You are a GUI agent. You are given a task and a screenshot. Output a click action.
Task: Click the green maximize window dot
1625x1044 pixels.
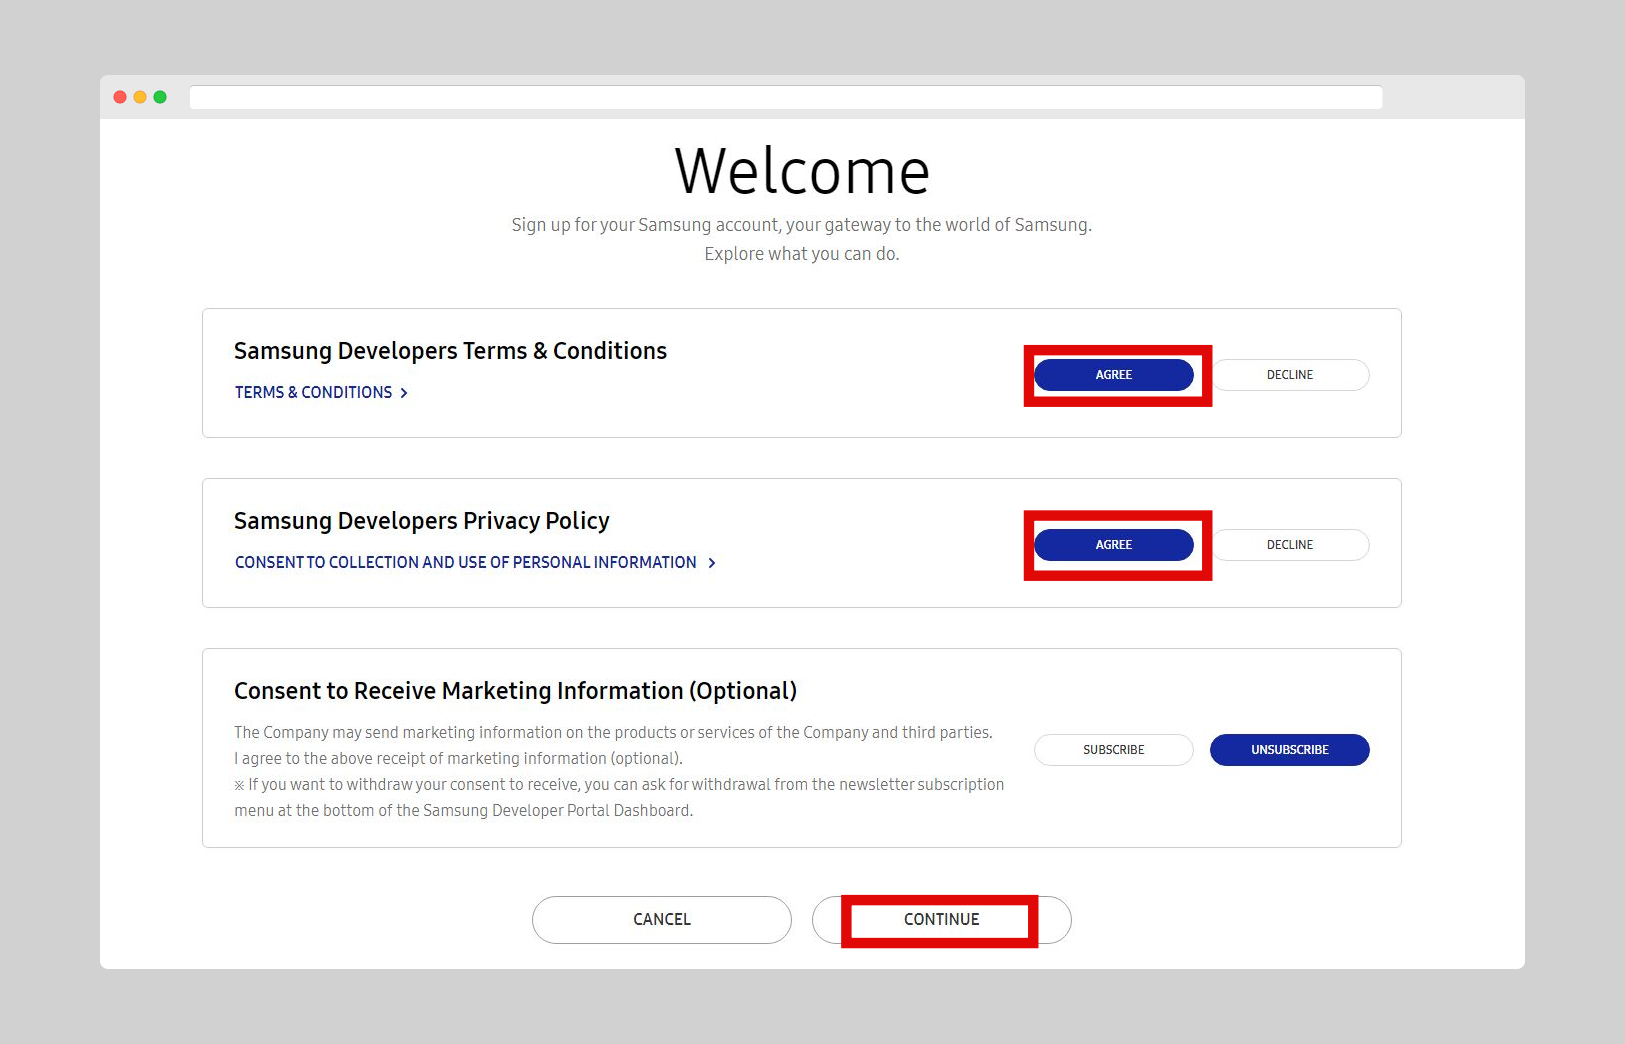(160, 97)
